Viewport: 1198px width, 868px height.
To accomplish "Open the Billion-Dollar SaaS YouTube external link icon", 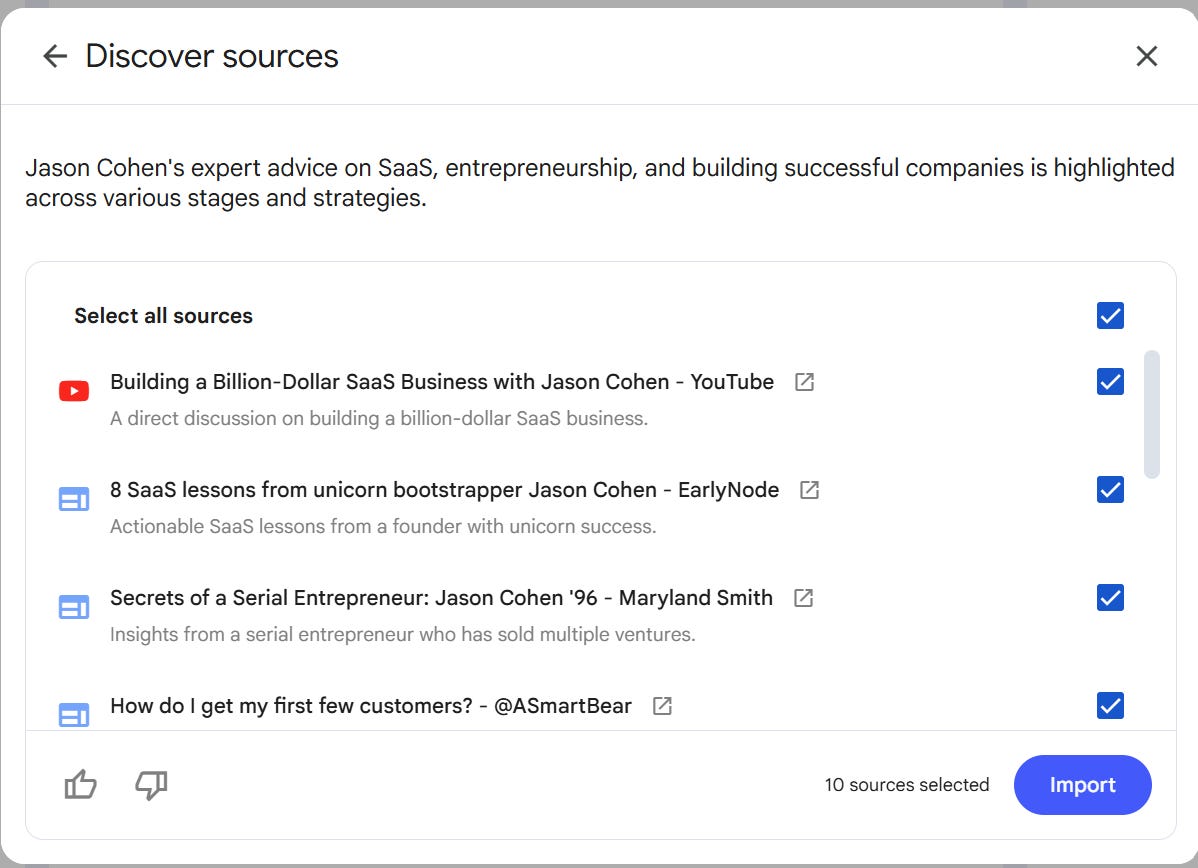I will click(804, 382).
